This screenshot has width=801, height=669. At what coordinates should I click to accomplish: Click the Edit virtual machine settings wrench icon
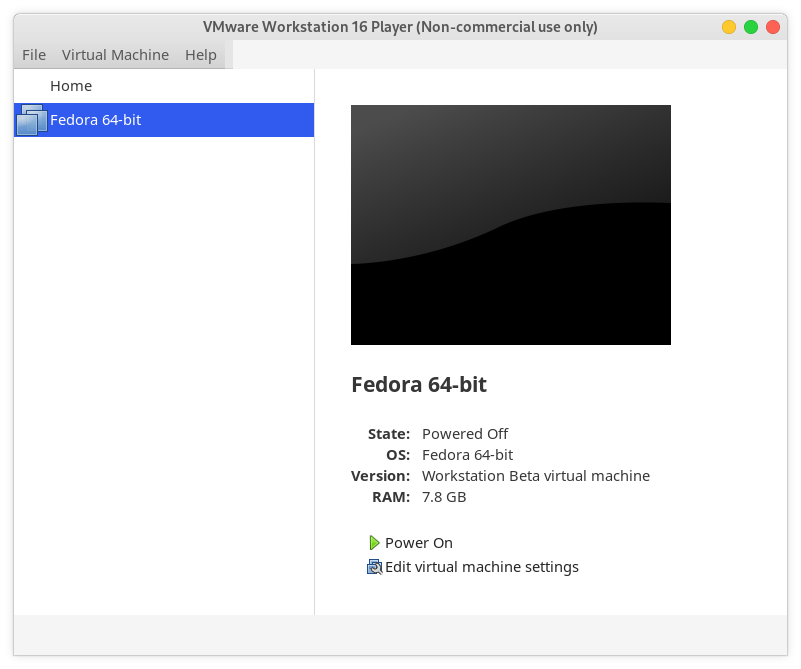tap(374, 567)
